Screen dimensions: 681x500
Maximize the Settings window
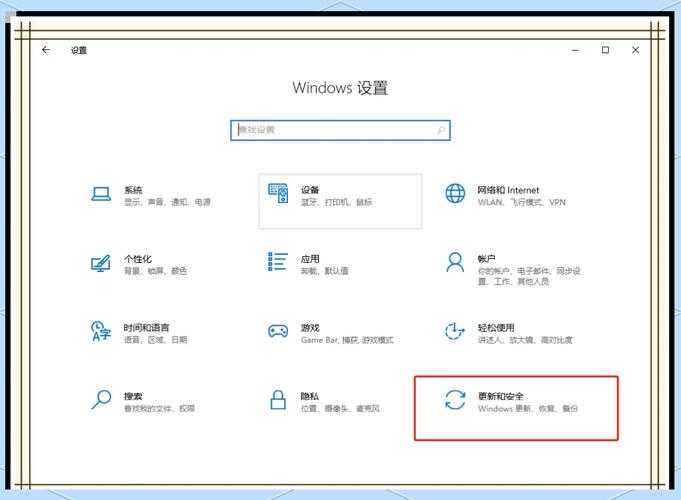pos(605,50)
